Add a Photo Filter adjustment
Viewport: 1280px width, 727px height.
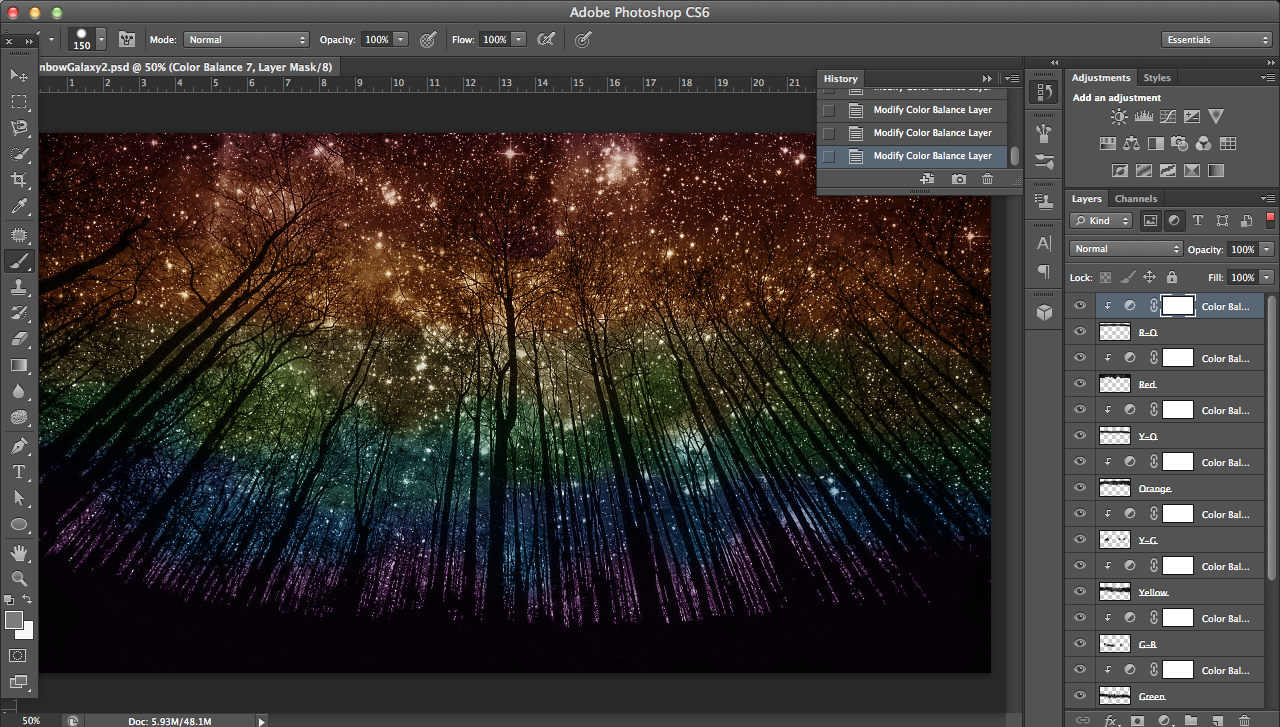[1179, 144]
